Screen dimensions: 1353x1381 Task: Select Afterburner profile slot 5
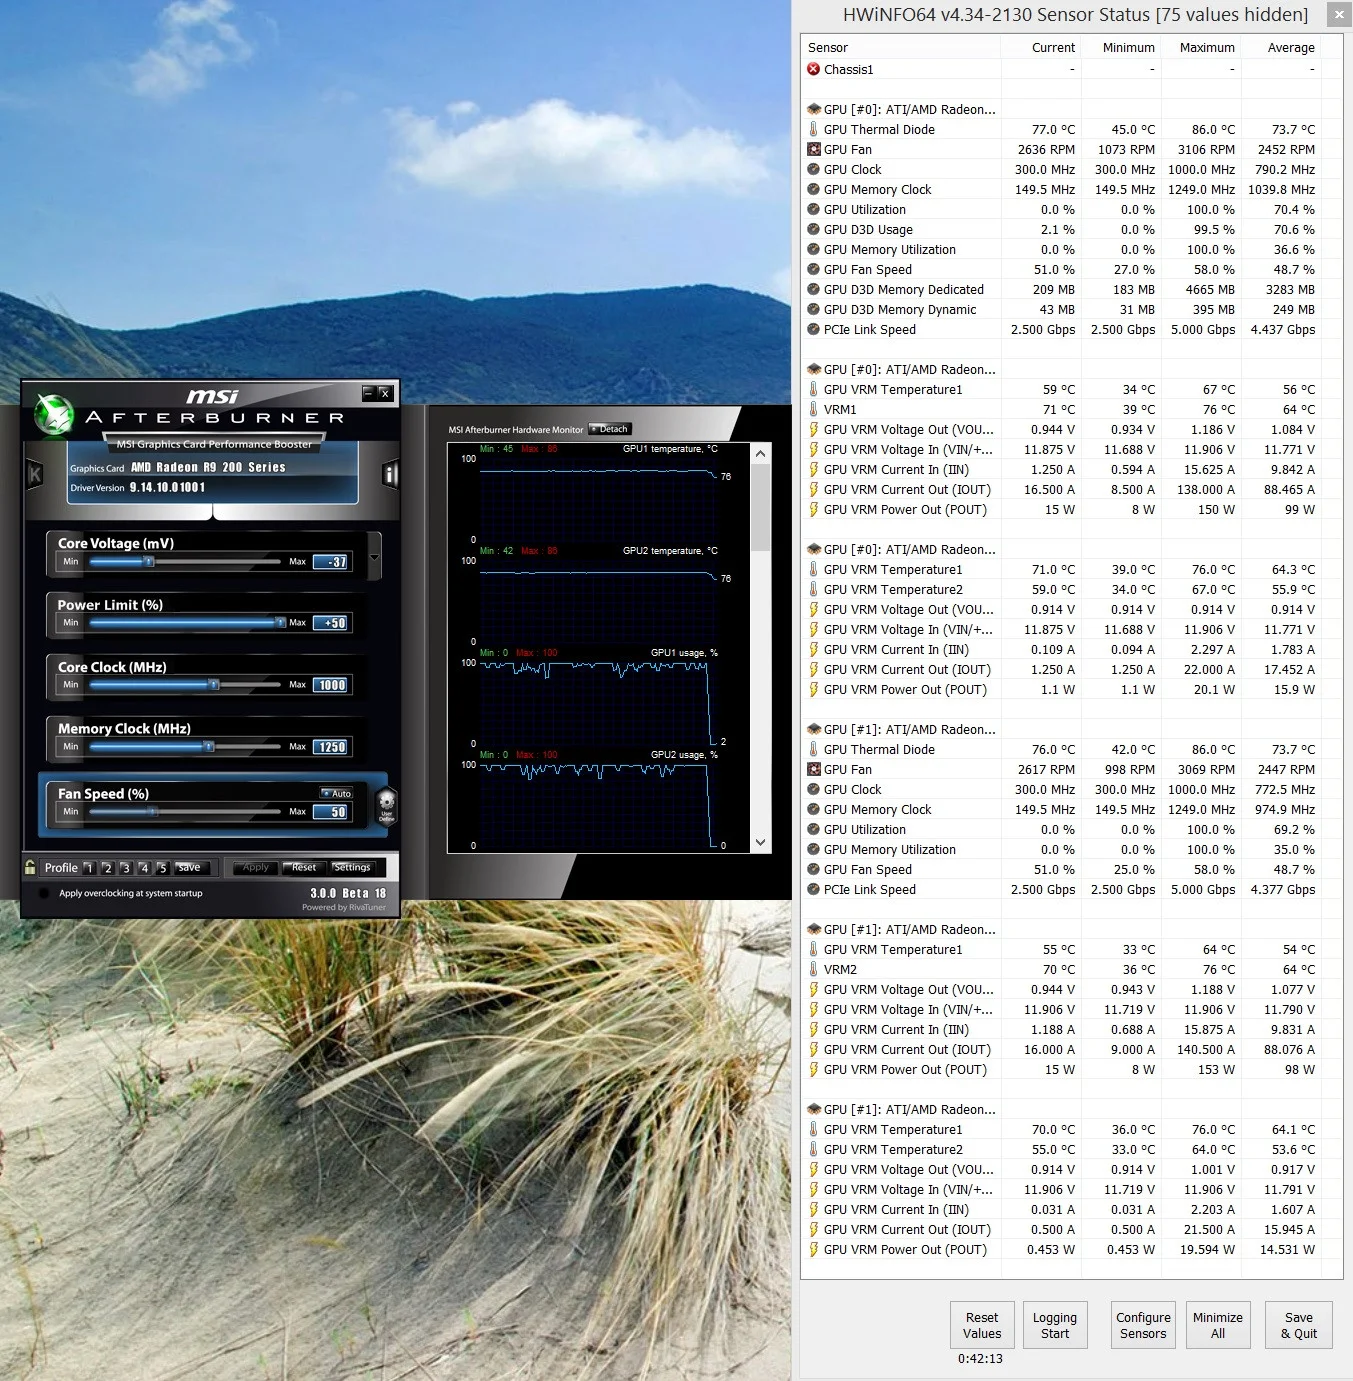163,868
